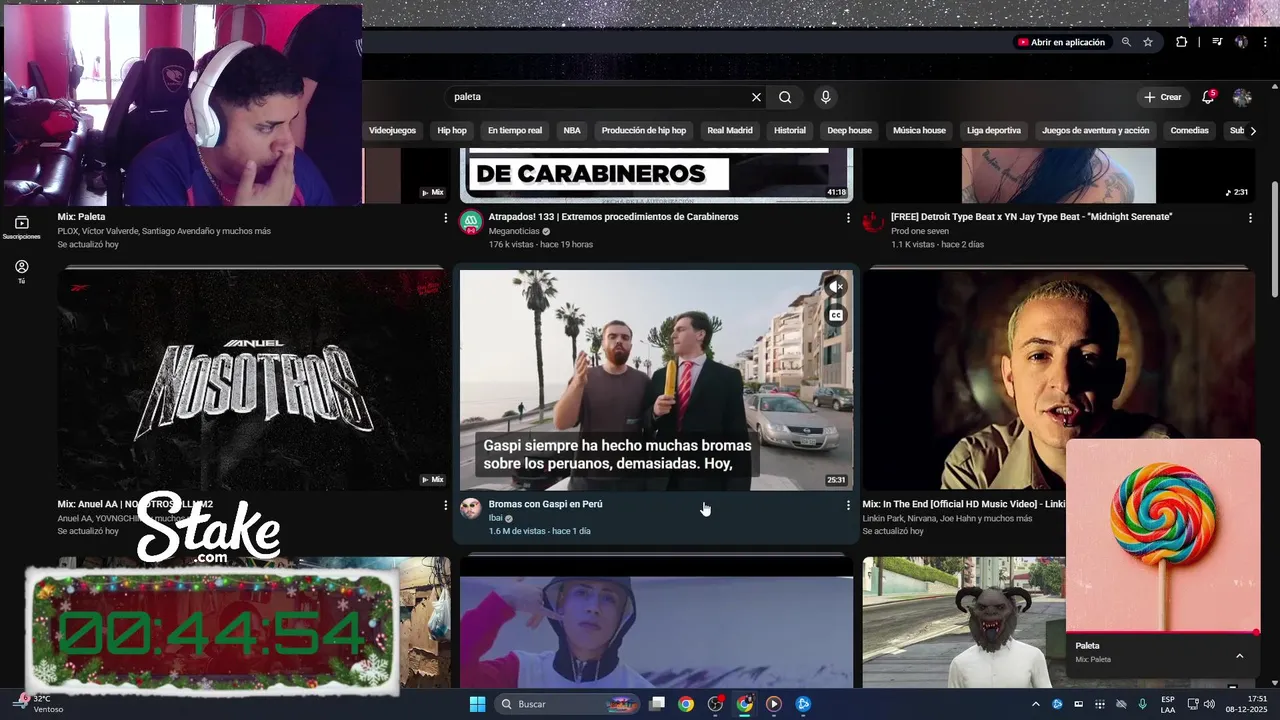Select the Videojuegos filter chip
This screenshot has width=1280, height=720.
[392, 130]
